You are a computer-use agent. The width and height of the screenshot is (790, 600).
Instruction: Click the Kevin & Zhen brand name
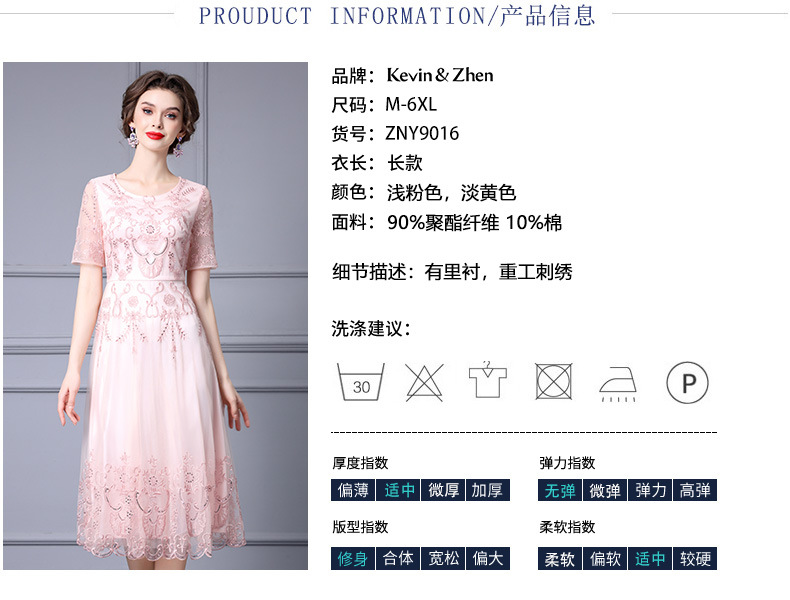(440, 75)
